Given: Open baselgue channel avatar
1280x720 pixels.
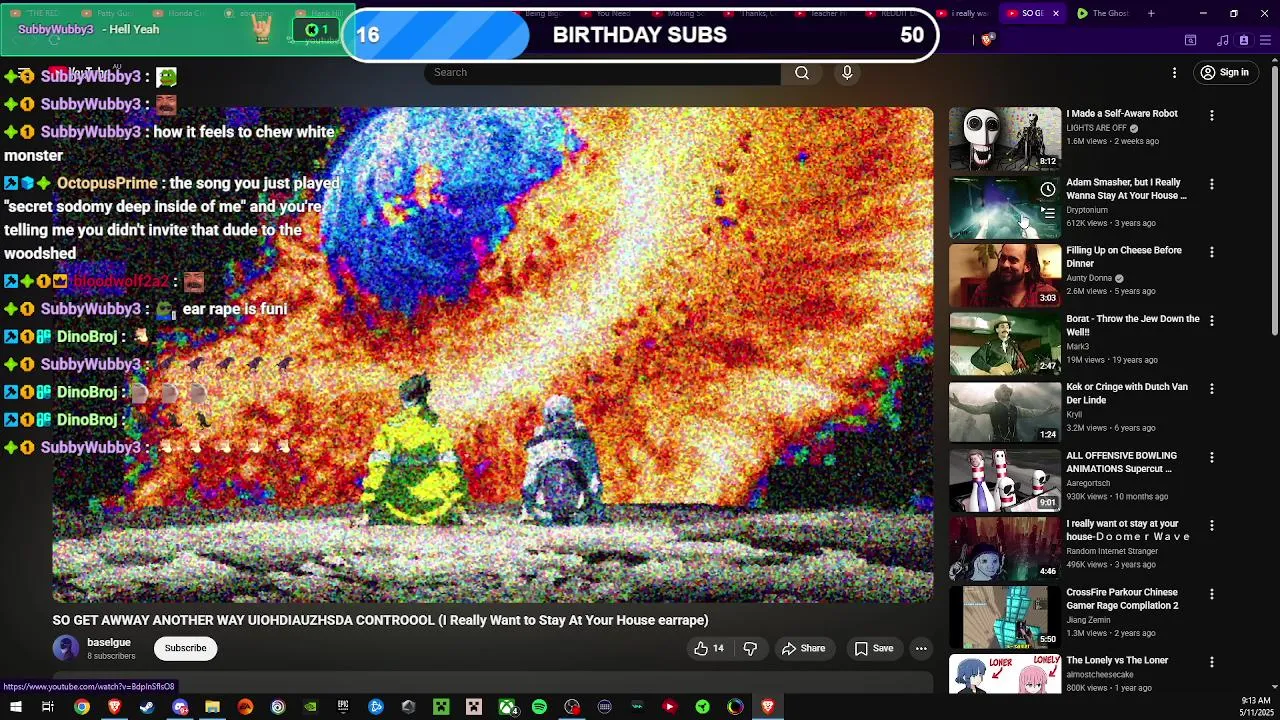Looking at the screenshot, I should (x=66, y=648).
